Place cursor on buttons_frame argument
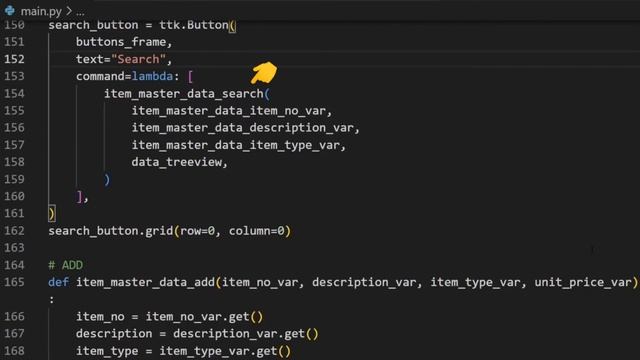The height and width of the screenshot is (360, 640). (121, 42)
